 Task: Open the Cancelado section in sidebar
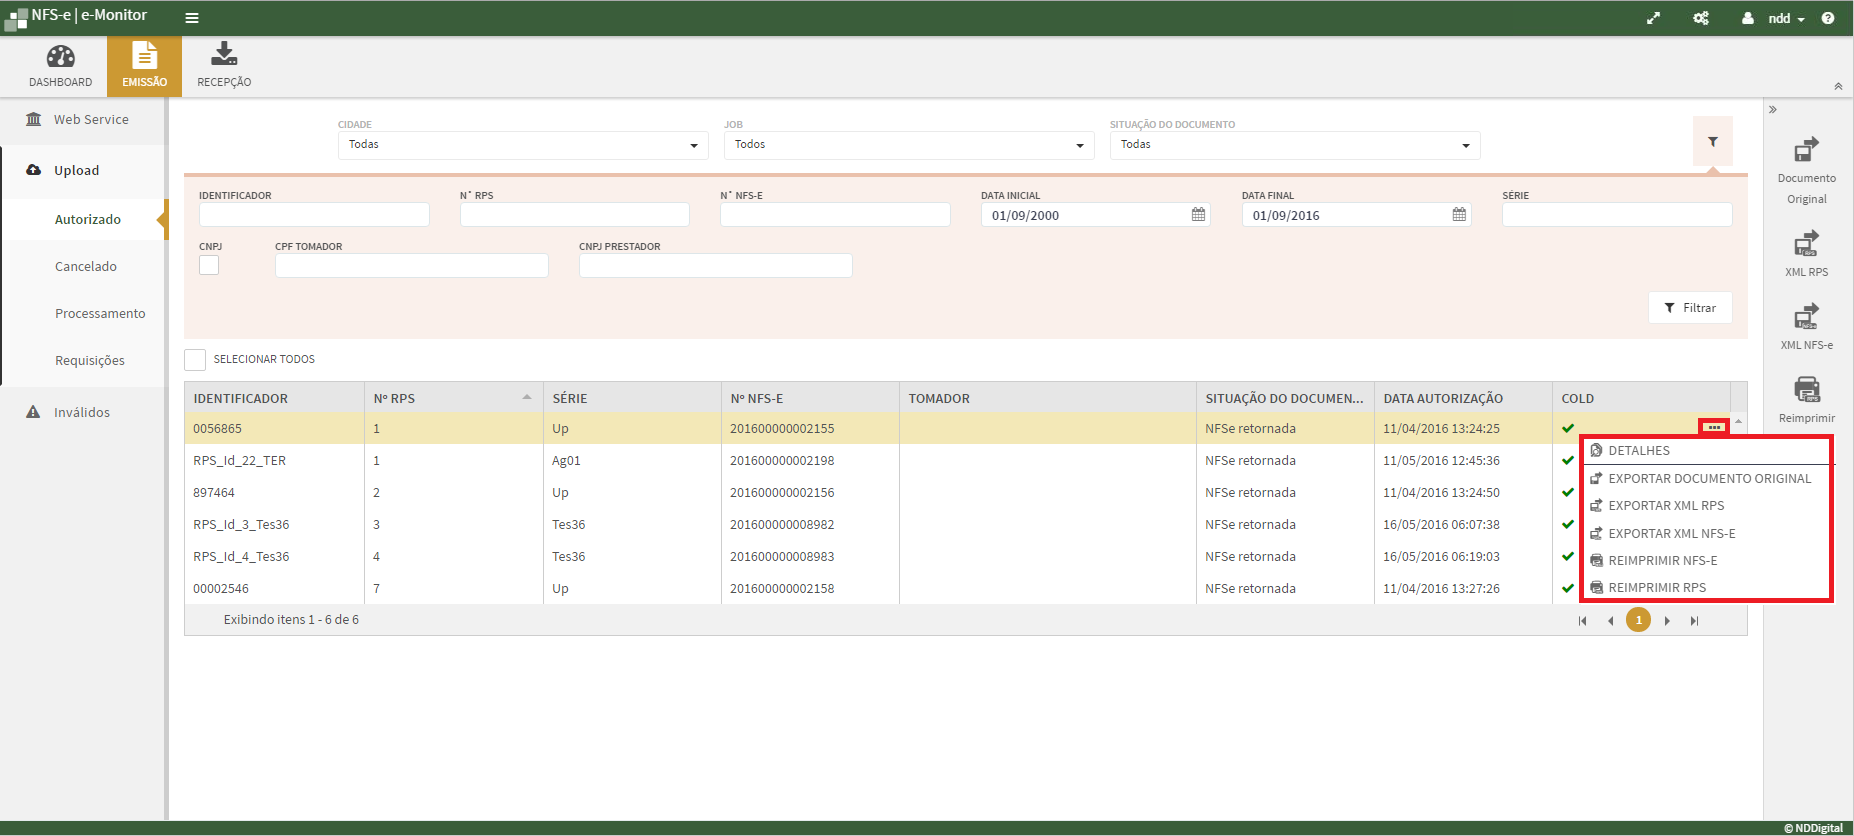pyautogui.click(x=86, y=267)
